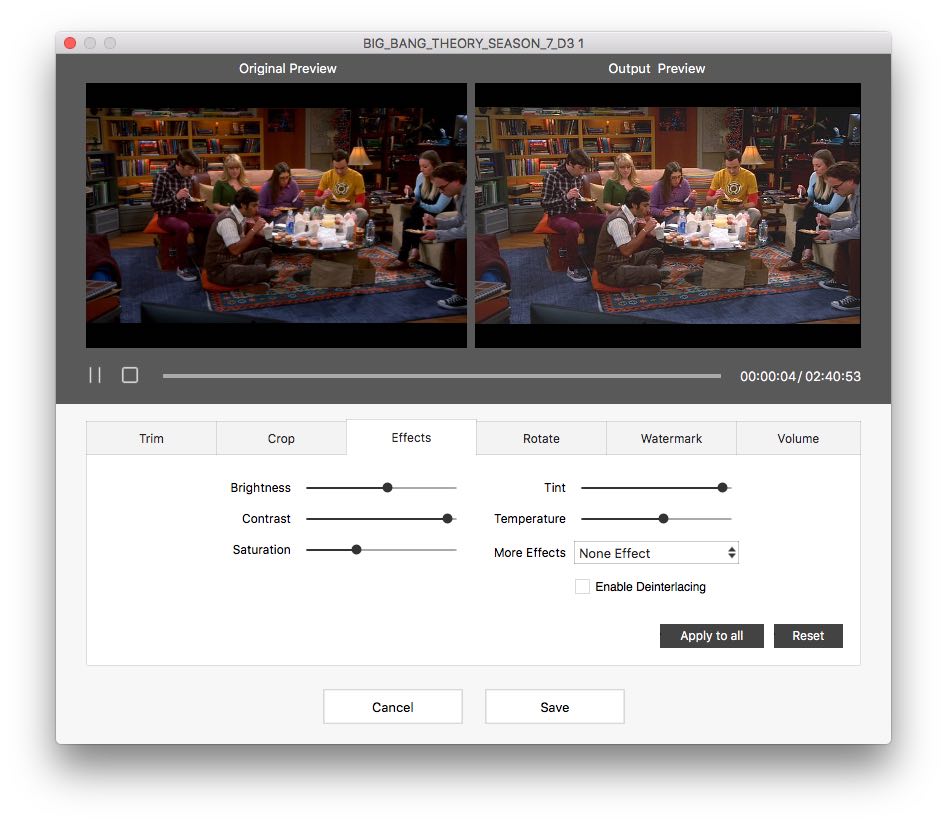947x824 pixels.
Task: Click the Output Preview video frame
Action: coord(667,215)
